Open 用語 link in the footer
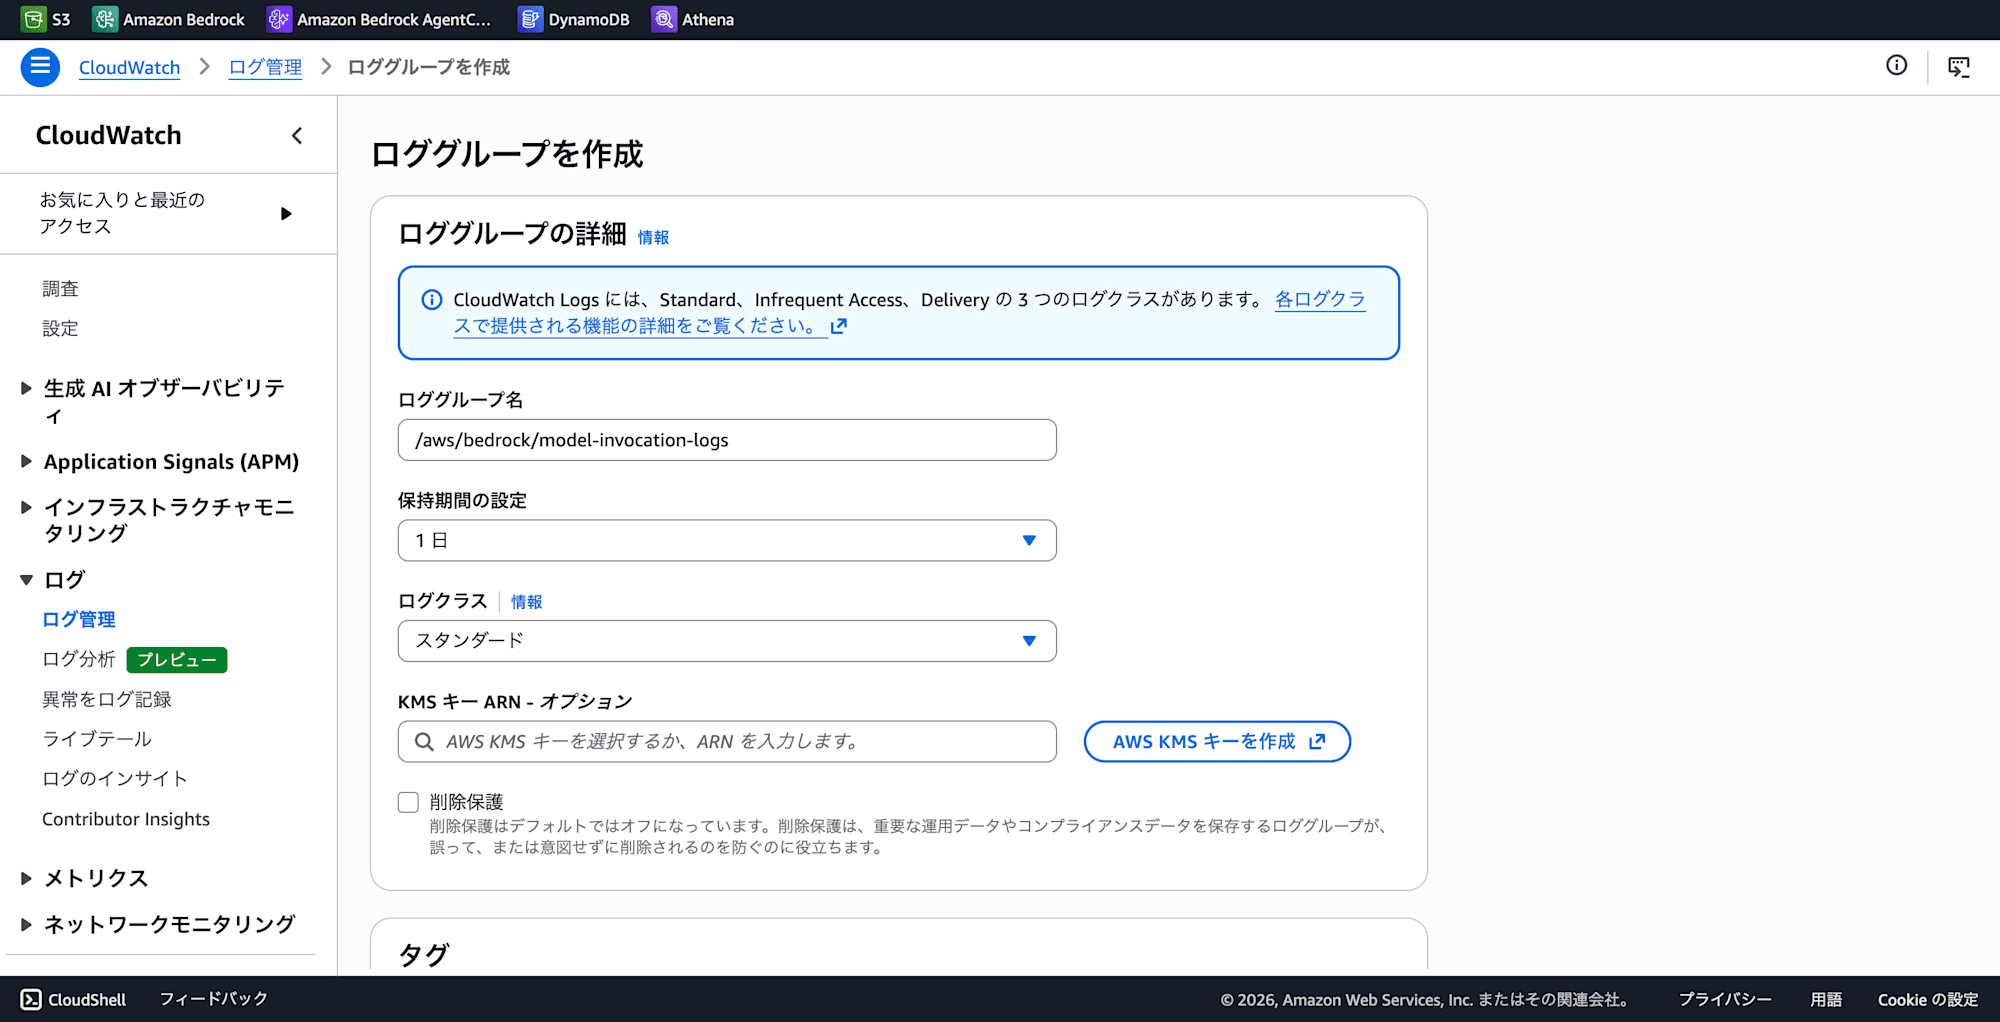2000x1022 pixels. point(1826,1000)
